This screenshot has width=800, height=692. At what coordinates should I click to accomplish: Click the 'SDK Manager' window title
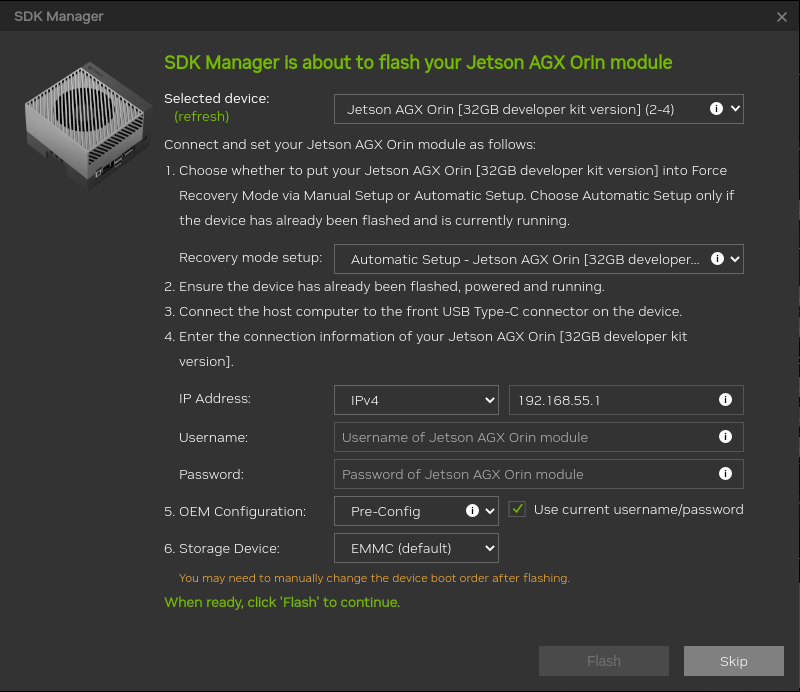(59, 16)
